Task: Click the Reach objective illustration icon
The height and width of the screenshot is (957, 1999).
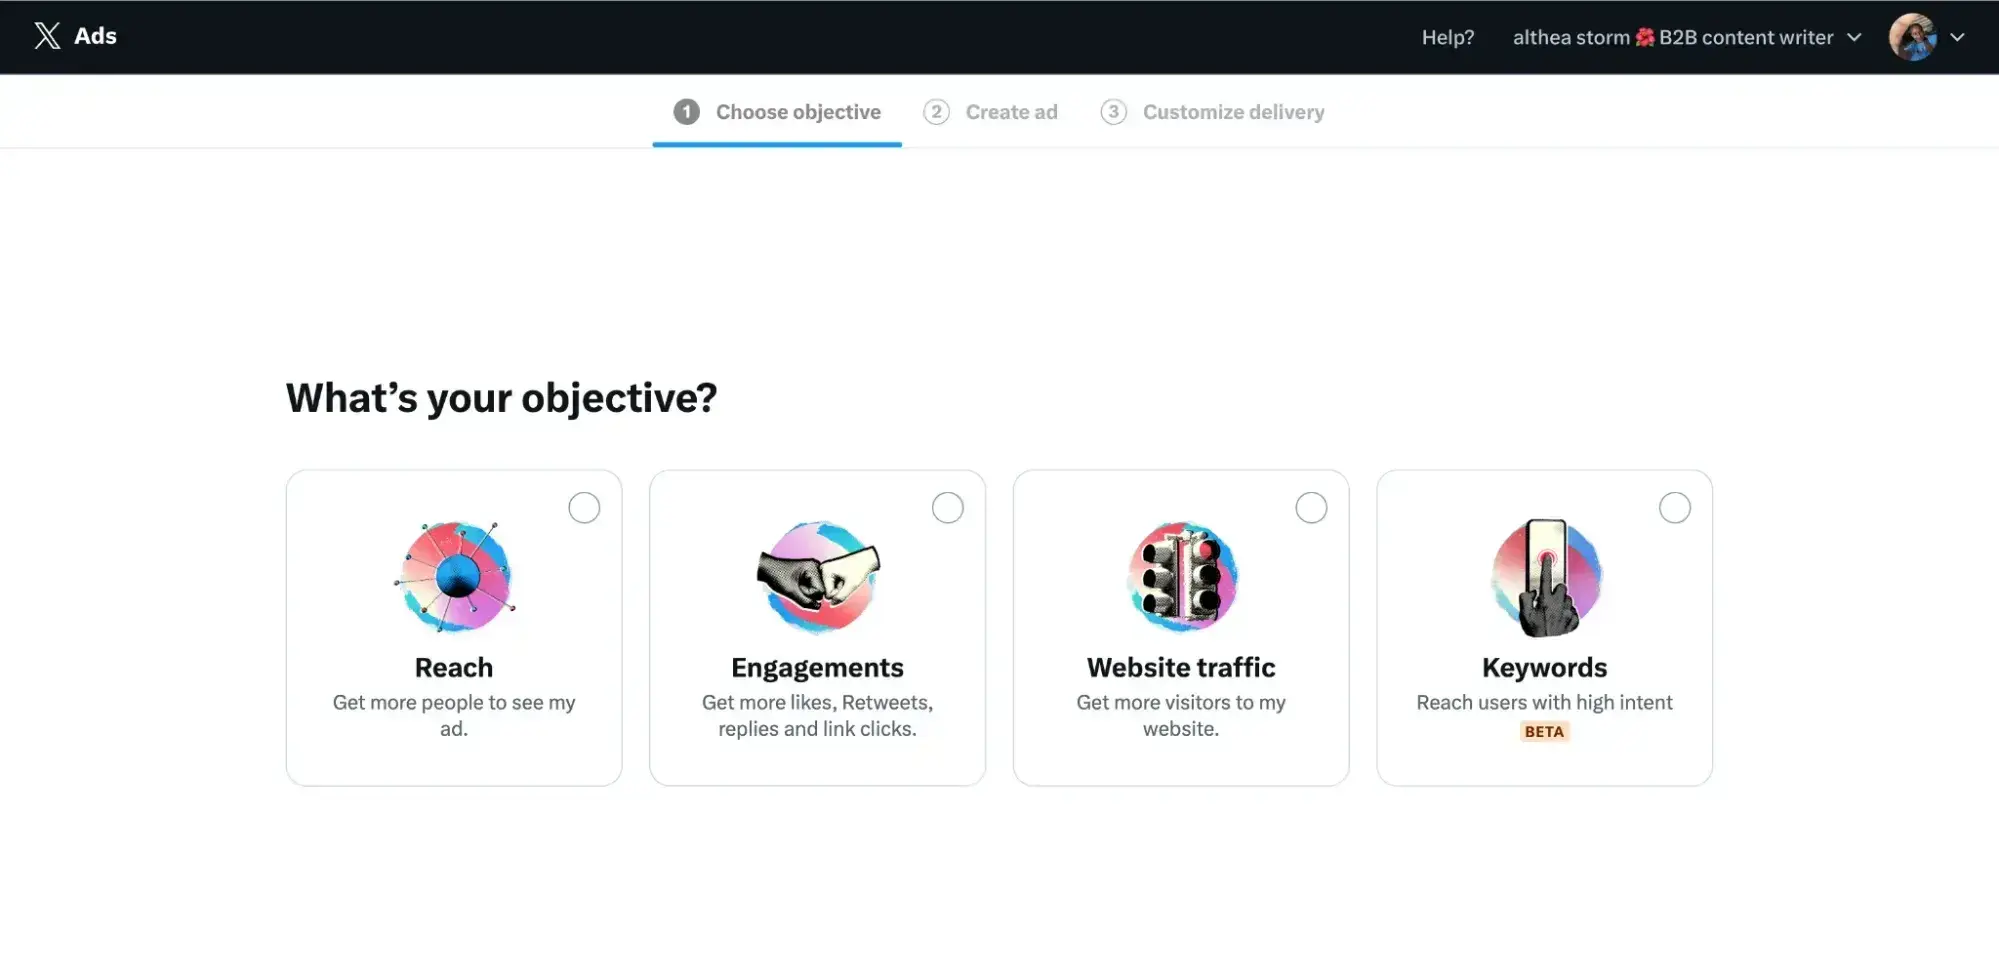Action: coord(453,577)
